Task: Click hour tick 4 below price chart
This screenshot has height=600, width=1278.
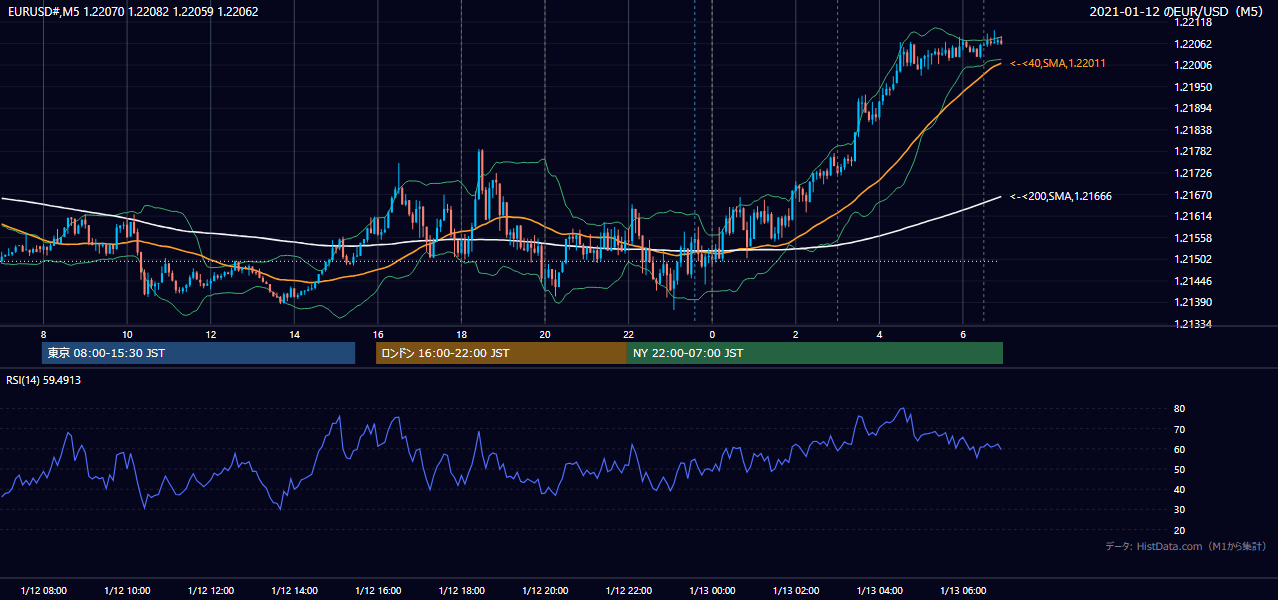Action: tap(879, 333)
